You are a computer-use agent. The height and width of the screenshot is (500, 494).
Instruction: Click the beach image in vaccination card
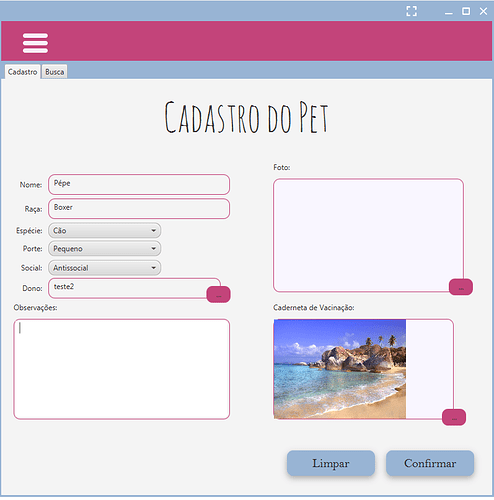(x=340, y=369)
